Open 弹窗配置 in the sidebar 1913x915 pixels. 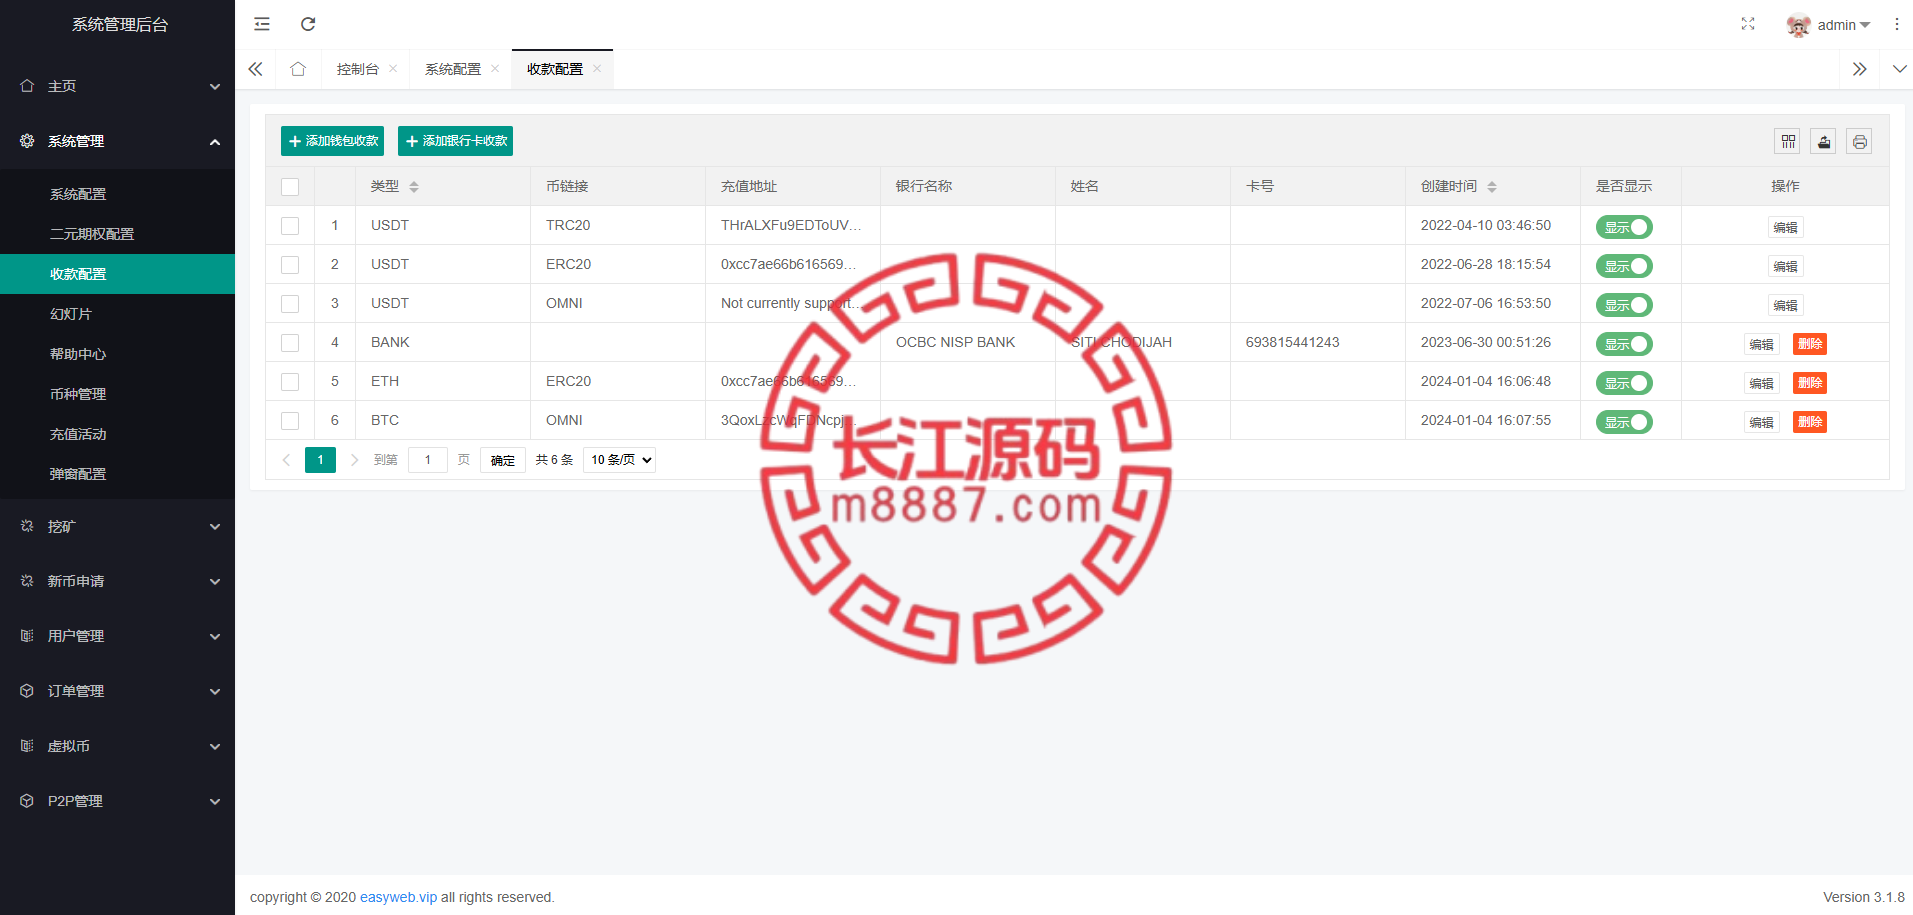(x=117, y=474)
